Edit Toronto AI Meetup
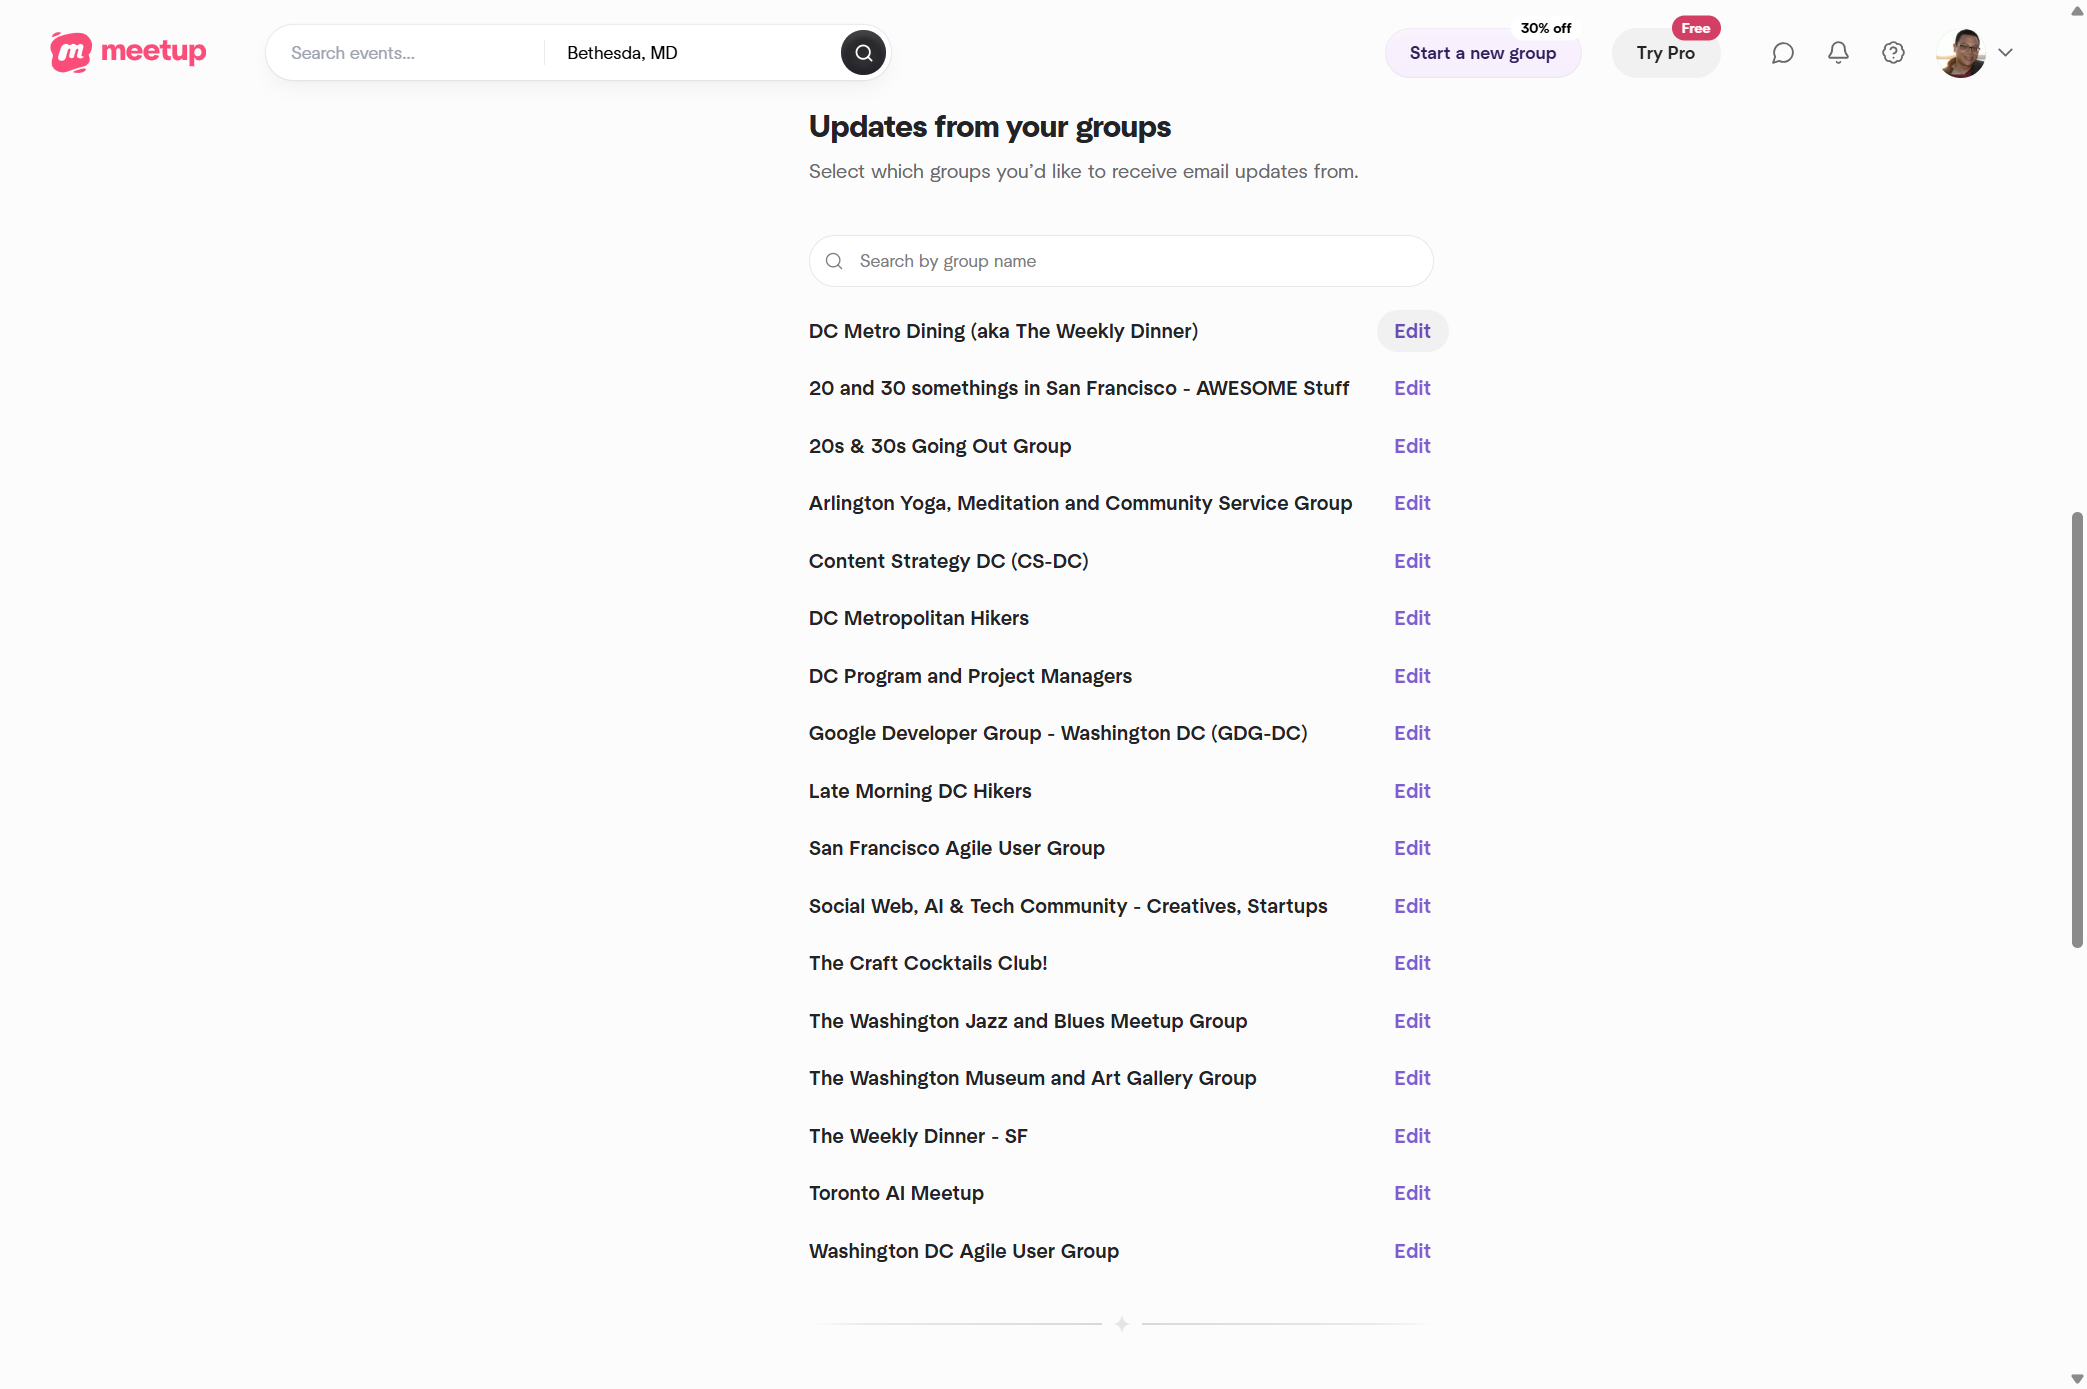The height and width of the screenshot is (1389, 2087). point(1412,1193)
